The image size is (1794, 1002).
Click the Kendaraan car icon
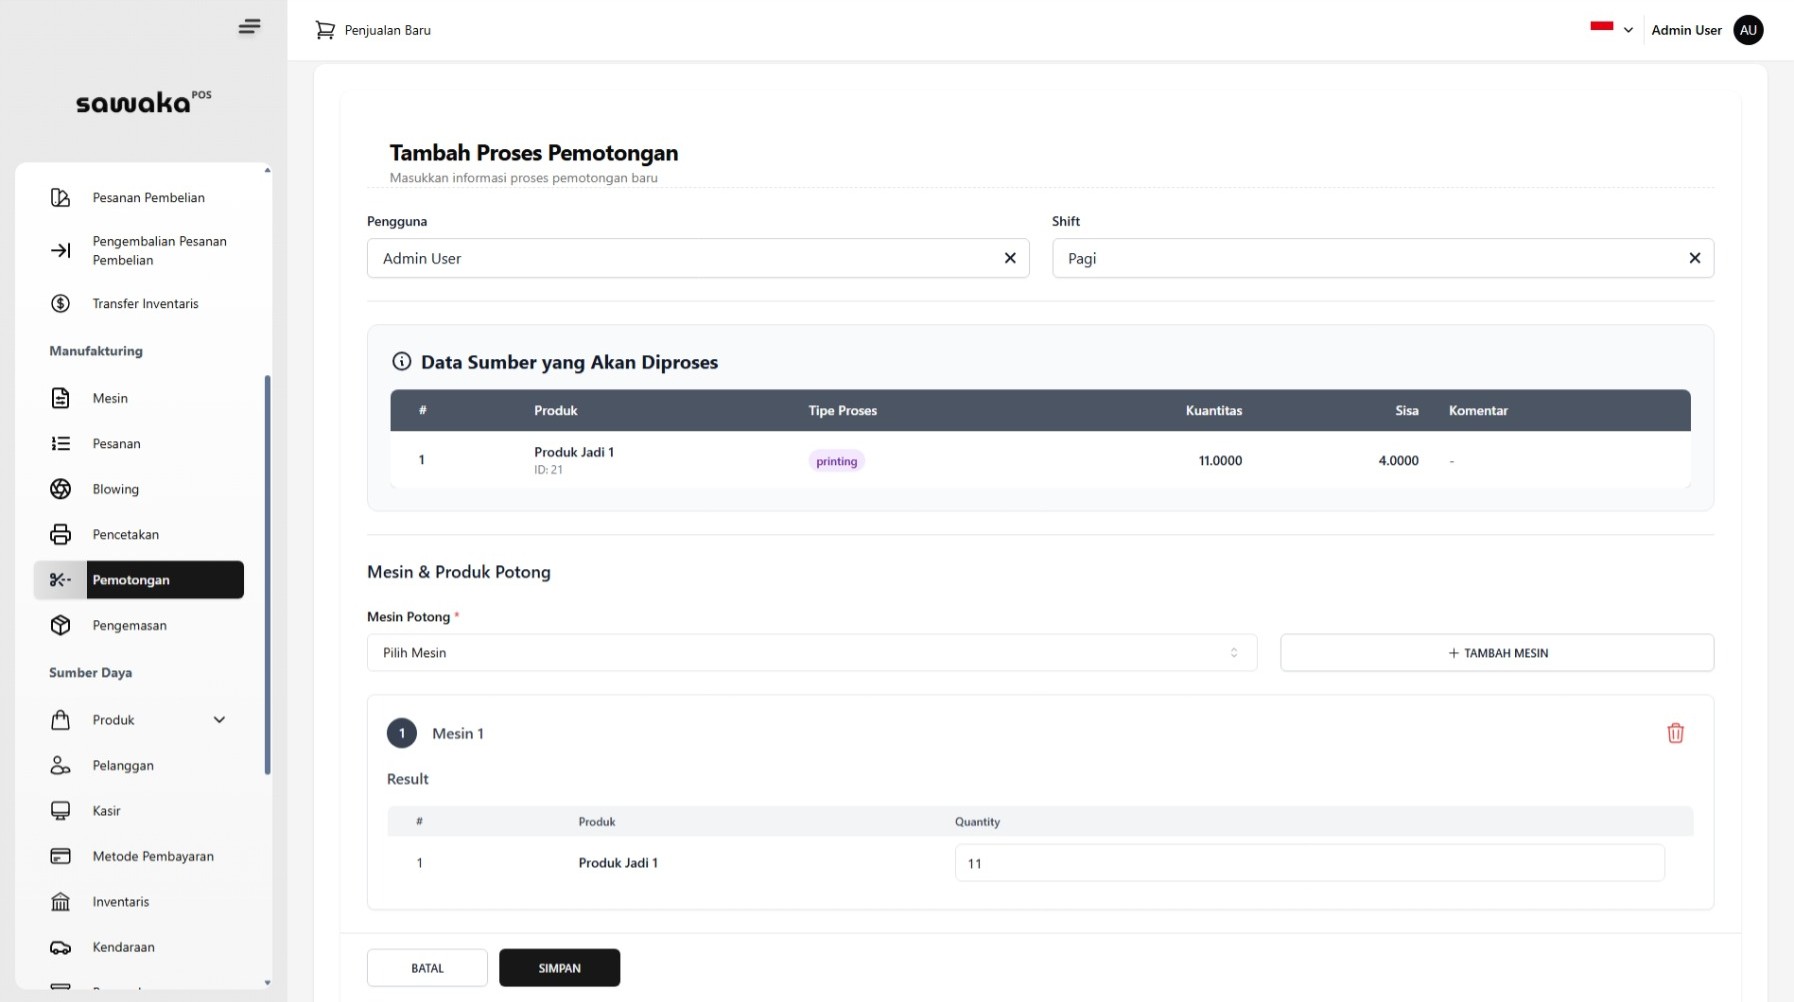click(x=61, y=947)
